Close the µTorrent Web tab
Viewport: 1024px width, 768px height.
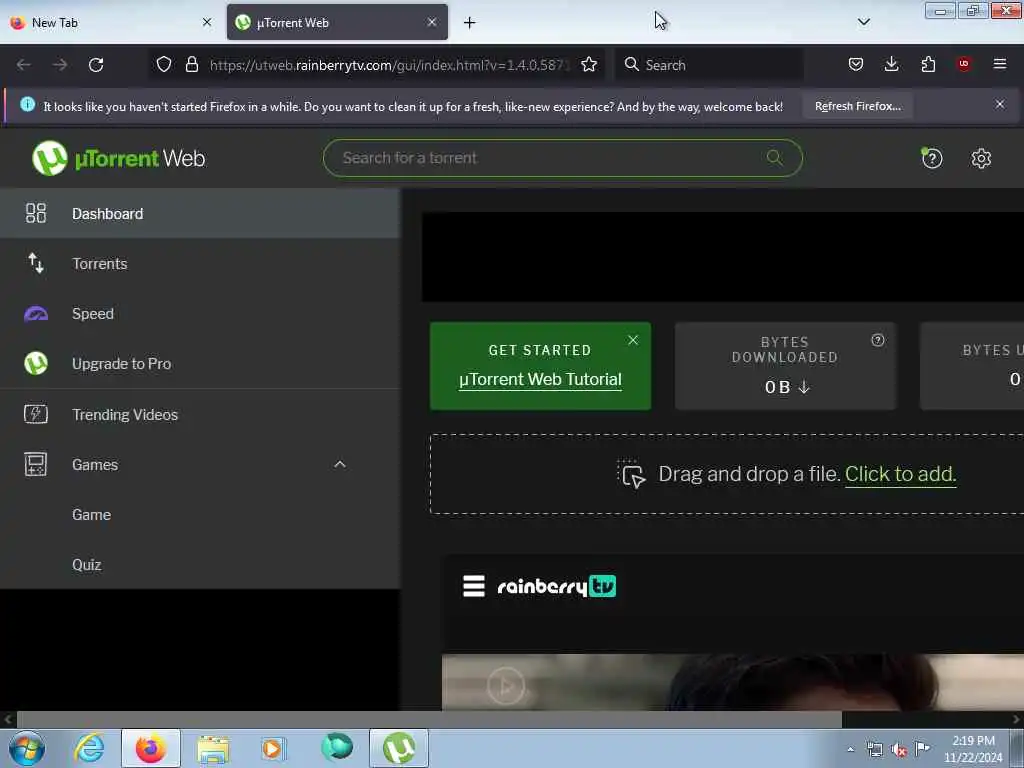coord(432,22)
